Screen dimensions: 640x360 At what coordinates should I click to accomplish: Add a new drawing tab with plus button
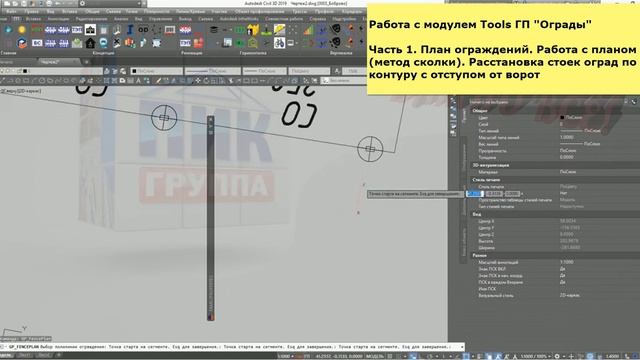87,62
